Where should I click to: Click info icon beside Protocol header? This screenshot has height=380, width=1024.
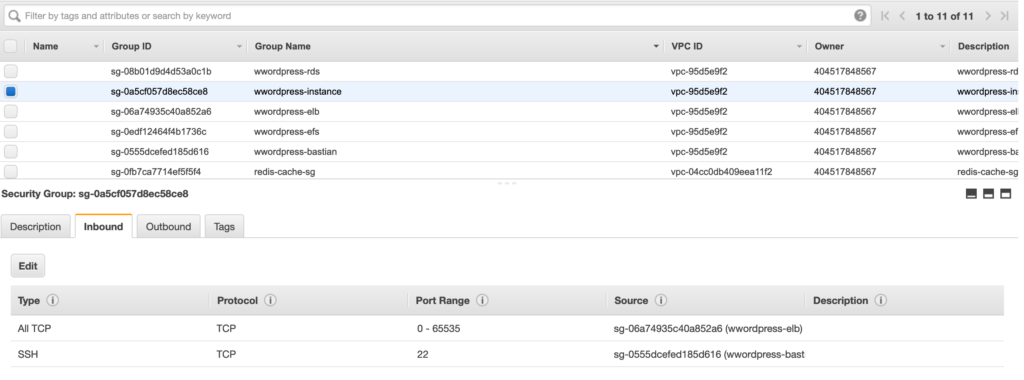pyautogui.click(x=270, y=300)
